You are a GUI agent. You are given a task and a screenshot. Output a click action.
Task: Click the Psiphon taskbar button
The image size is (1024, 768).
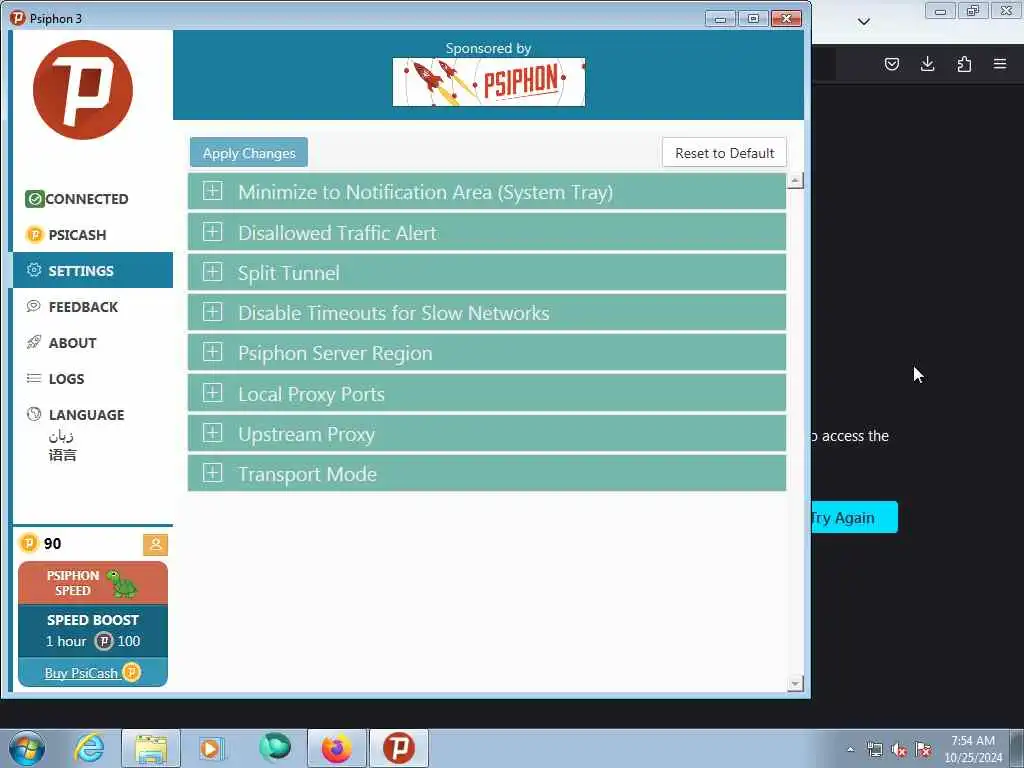(399, 748)
